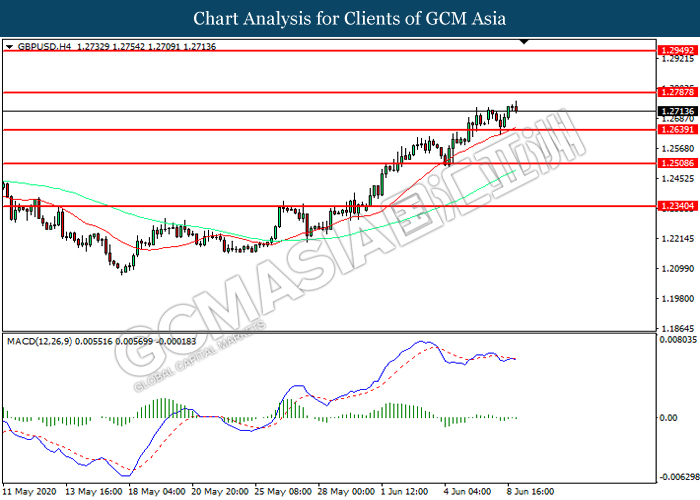Screen dimensions: 700x500
Task: Click the MACD(12,26,9) indicator label
Action: click(39, 341)
